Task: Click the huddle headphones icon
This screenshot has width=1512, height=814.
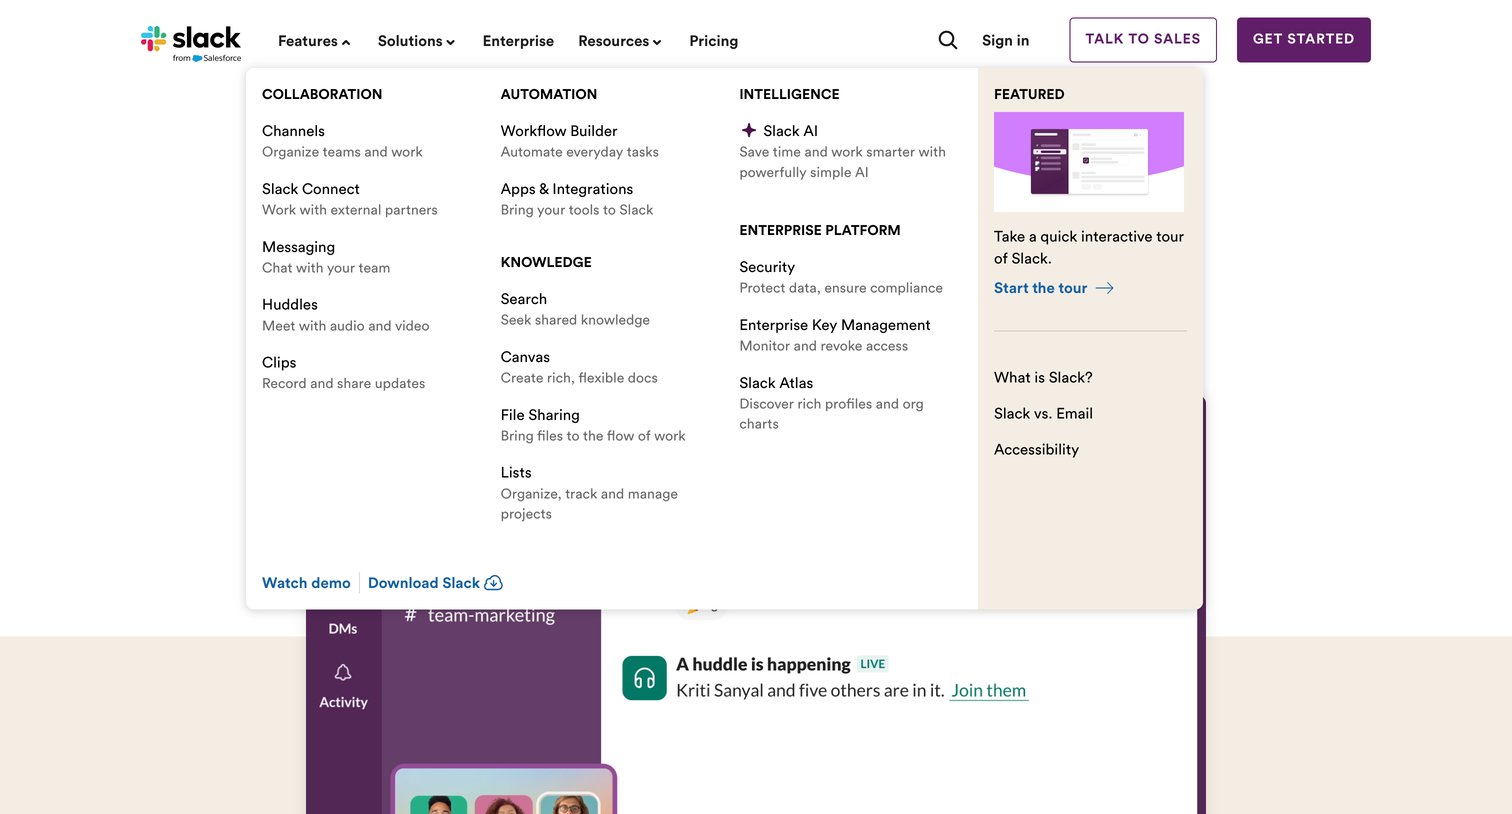Action: 644,678
